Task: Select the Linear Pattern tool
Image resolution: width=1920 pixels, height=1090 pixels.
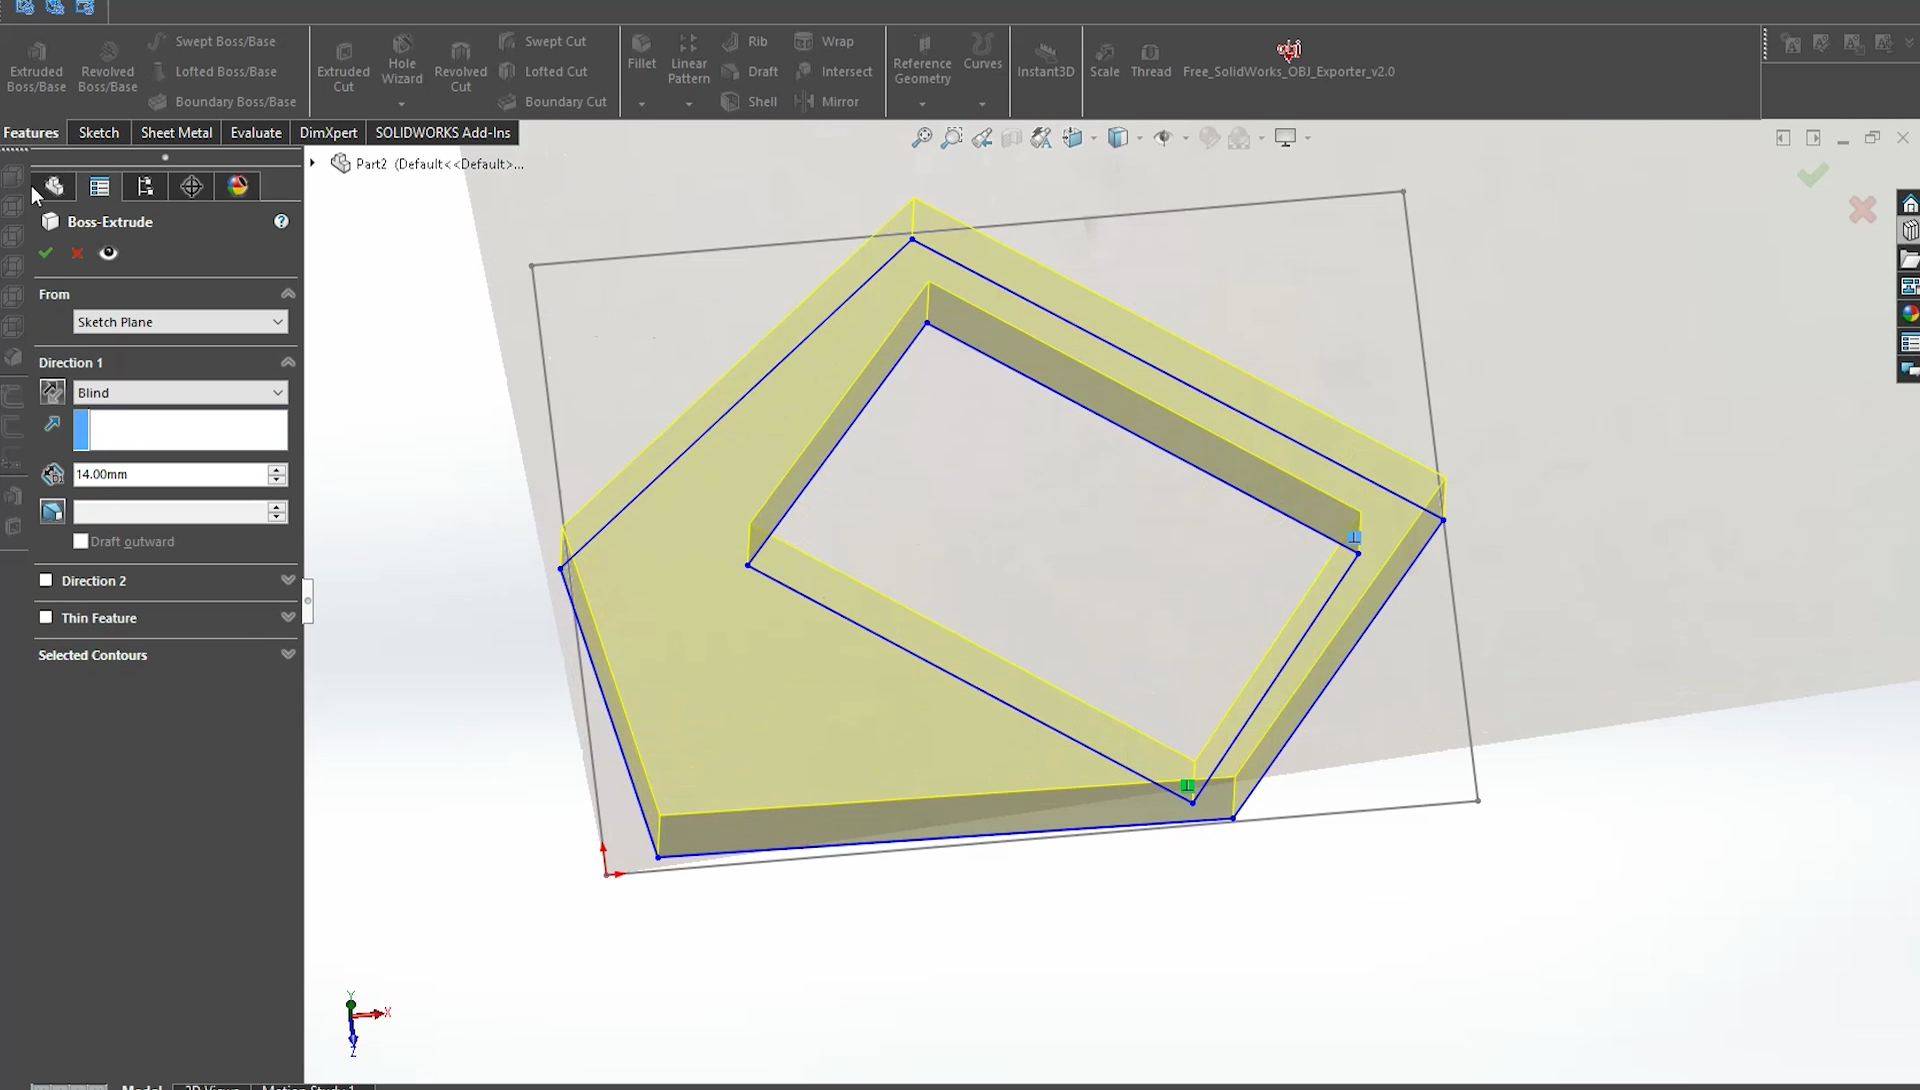Action: click(x=688, y=60)
